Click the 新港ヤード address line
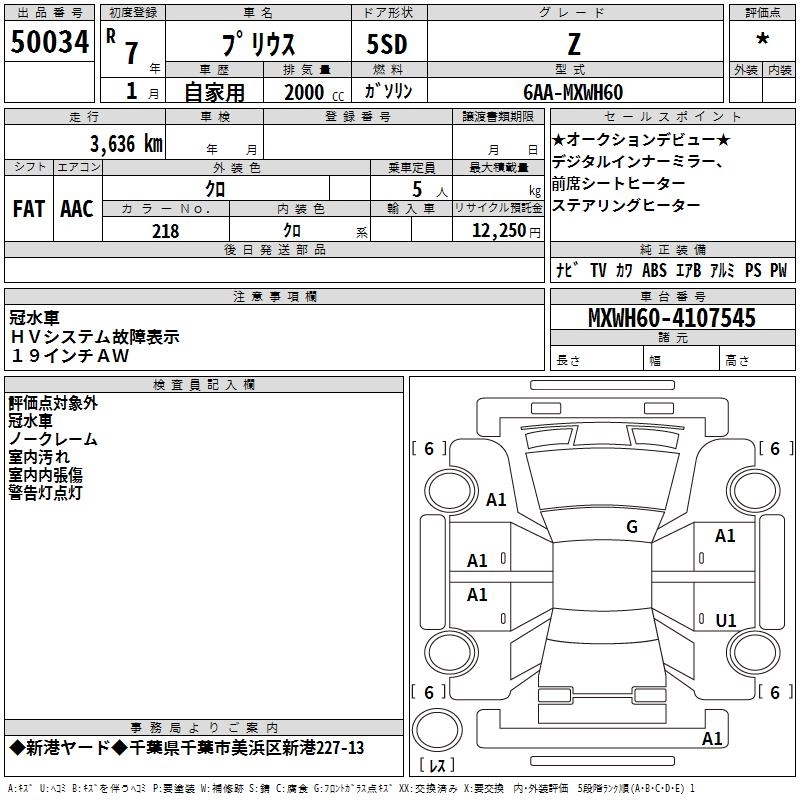This screenshot has height=800, width=800. [x=187, y=748]
